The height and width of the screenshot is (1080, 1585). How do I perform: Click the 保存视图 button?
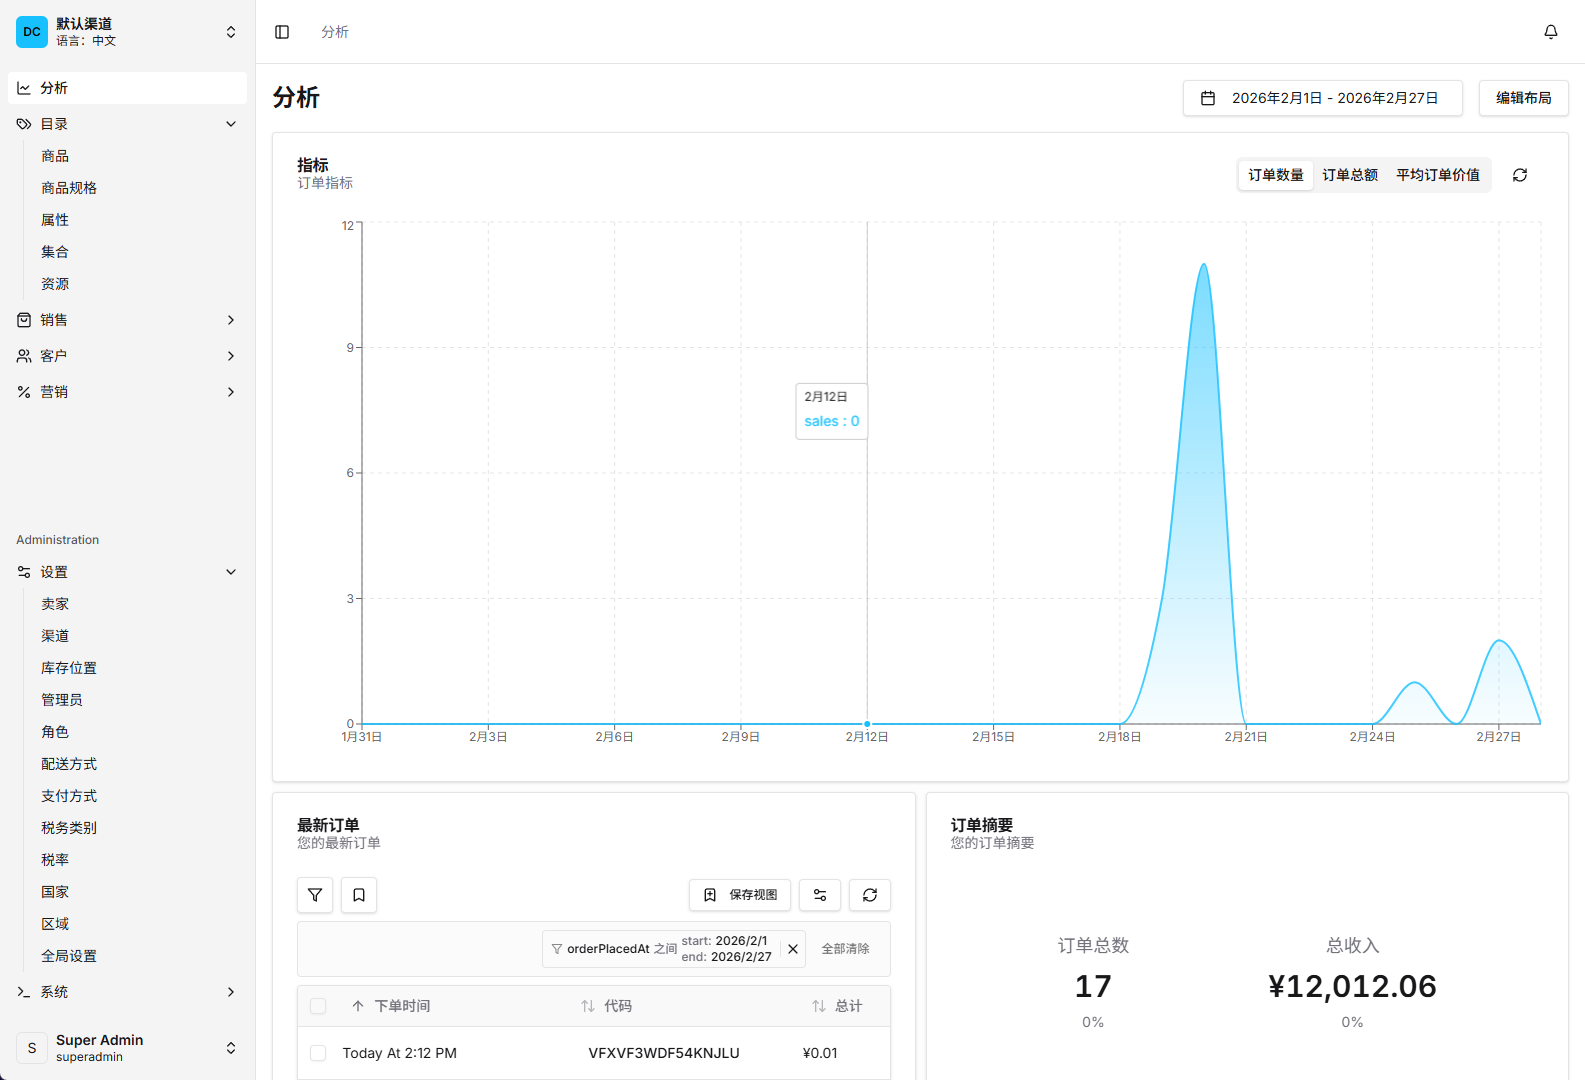[740, 895]
